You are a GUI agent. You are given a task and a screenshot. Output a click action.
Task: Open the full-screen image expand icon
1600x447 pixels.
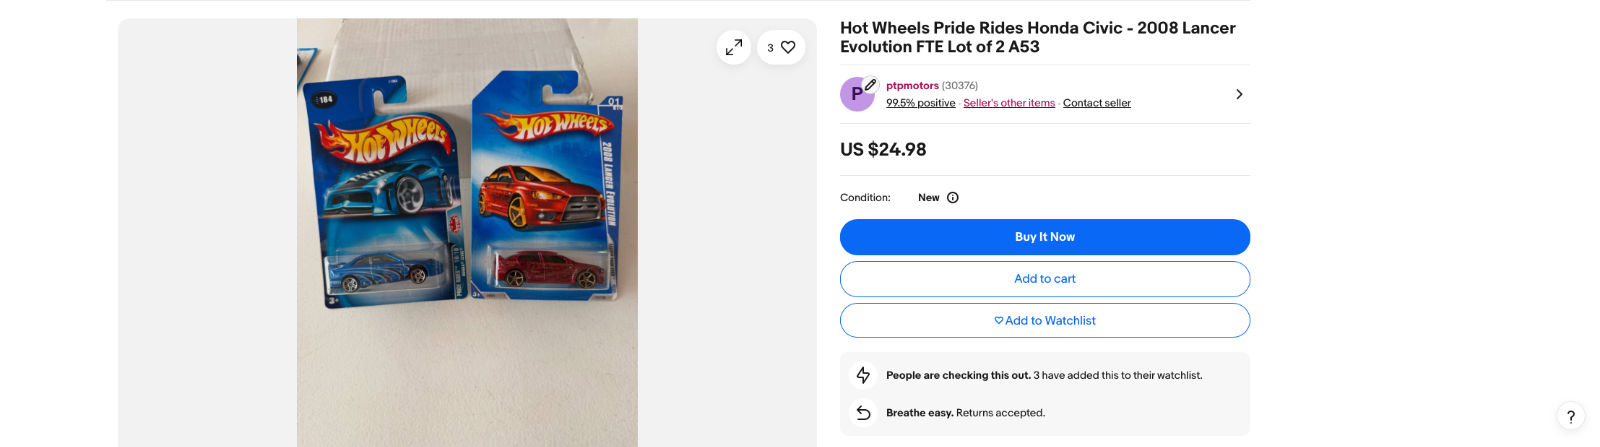click(734, 47)
